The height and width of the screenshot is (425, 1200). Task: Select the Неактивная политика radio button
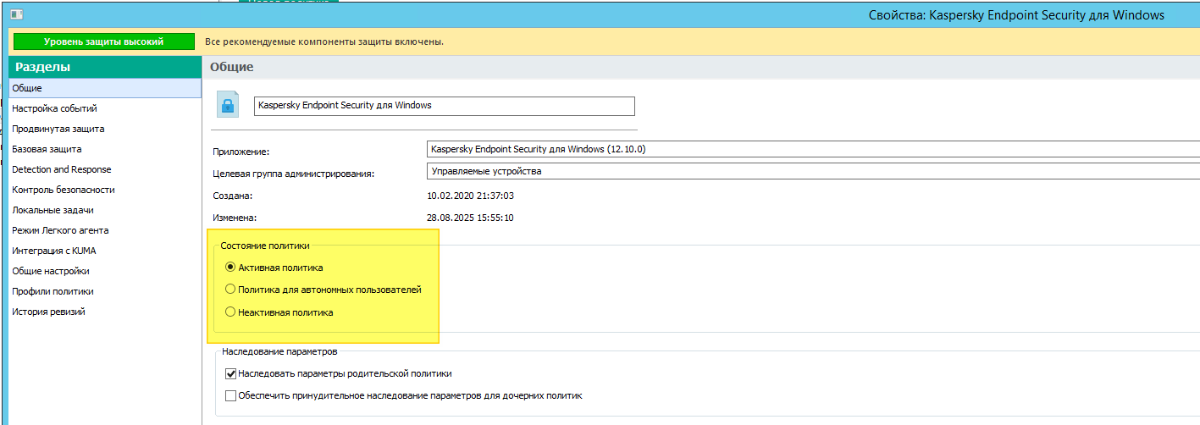[x=230, y=312]
